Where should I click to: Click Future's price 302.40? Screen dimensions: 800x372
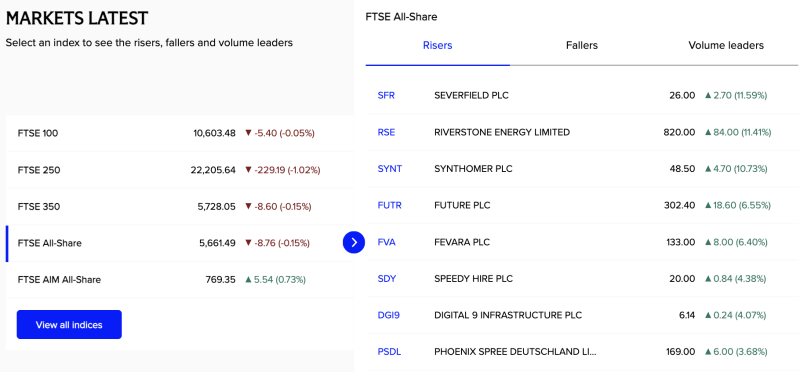680,205
